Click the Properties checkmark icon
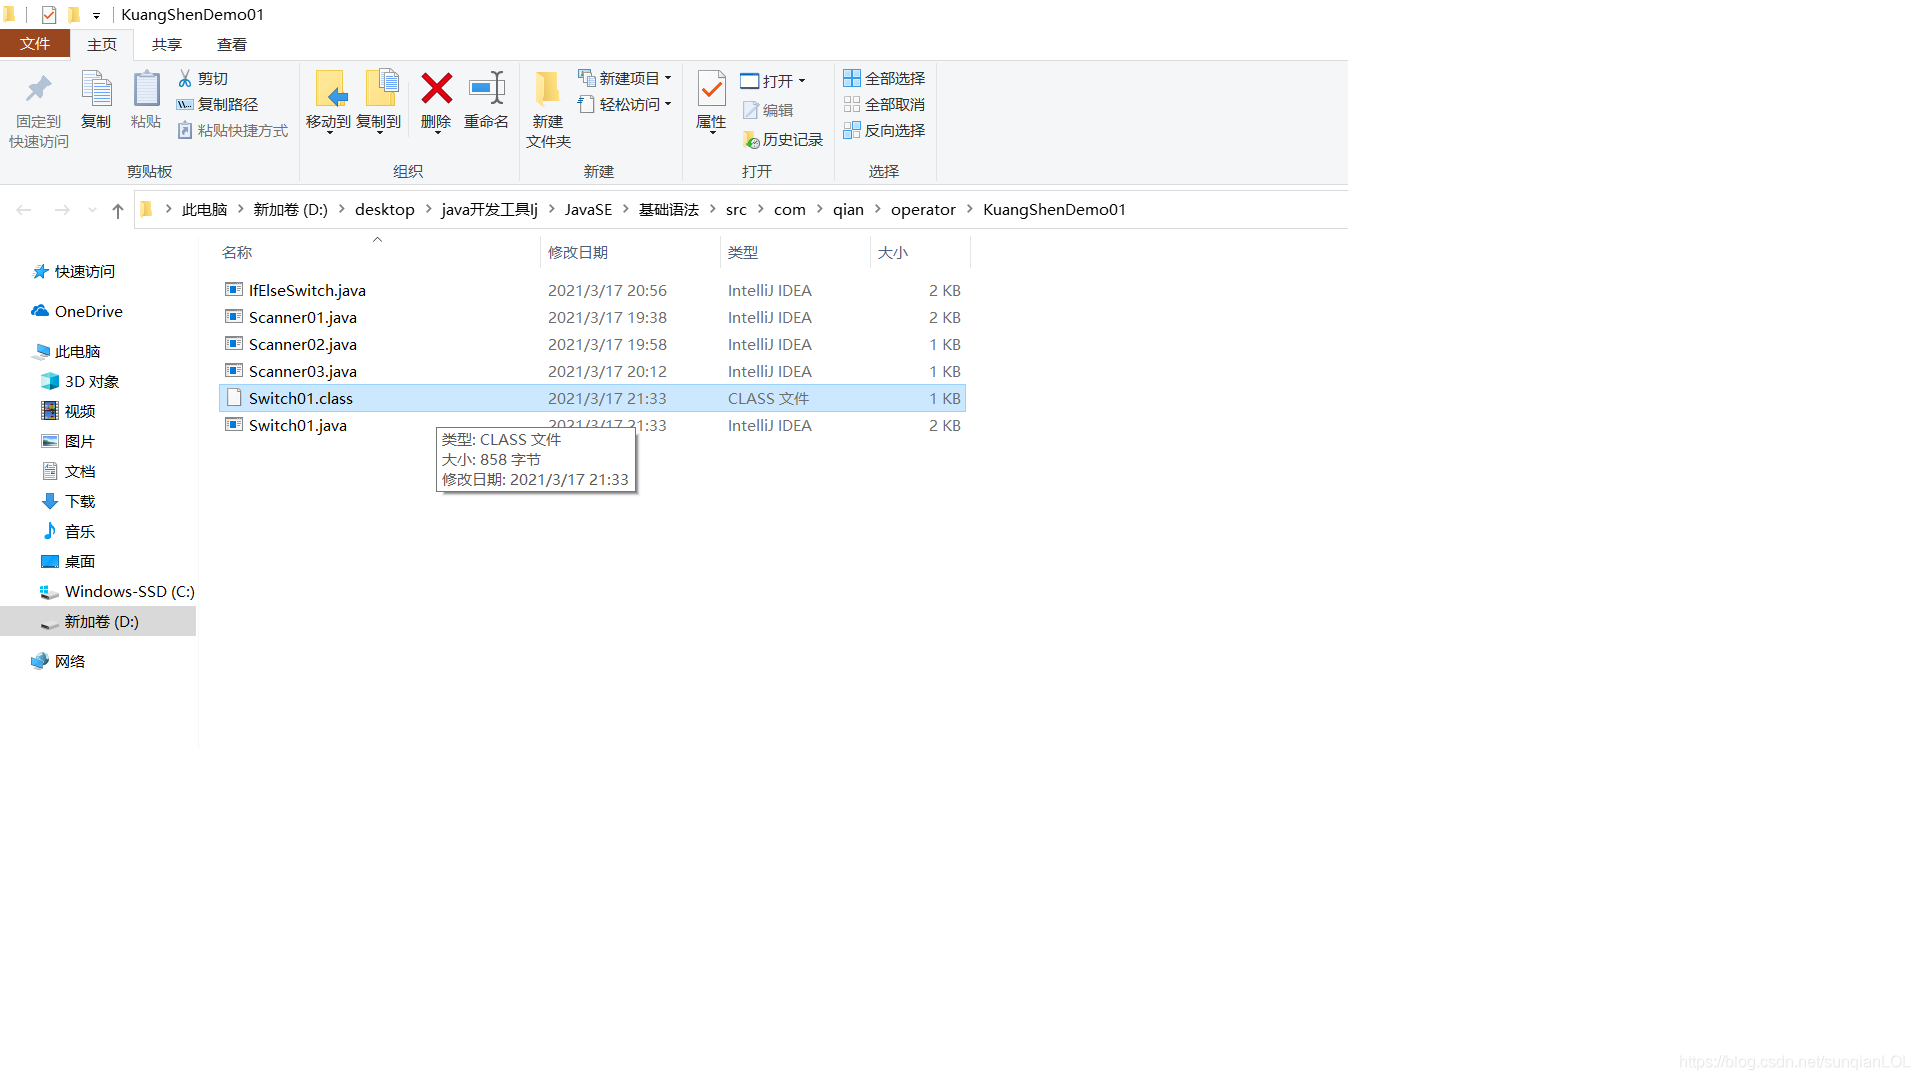This screenshot has height=1080, width=1920. tap(711, 89)
